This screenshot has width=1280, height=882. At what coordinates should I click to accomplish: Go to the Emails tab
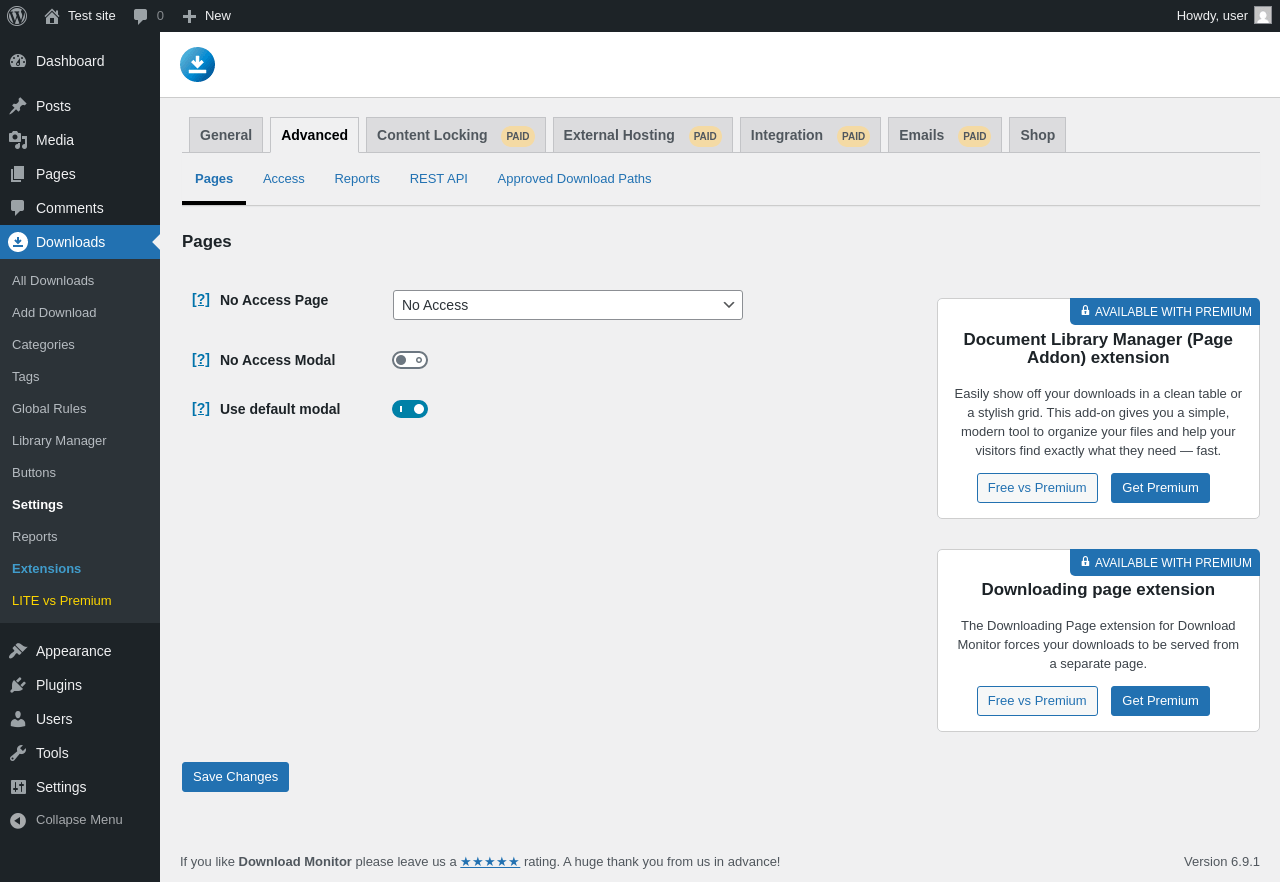pyautogui.click(x=945, y=135)
